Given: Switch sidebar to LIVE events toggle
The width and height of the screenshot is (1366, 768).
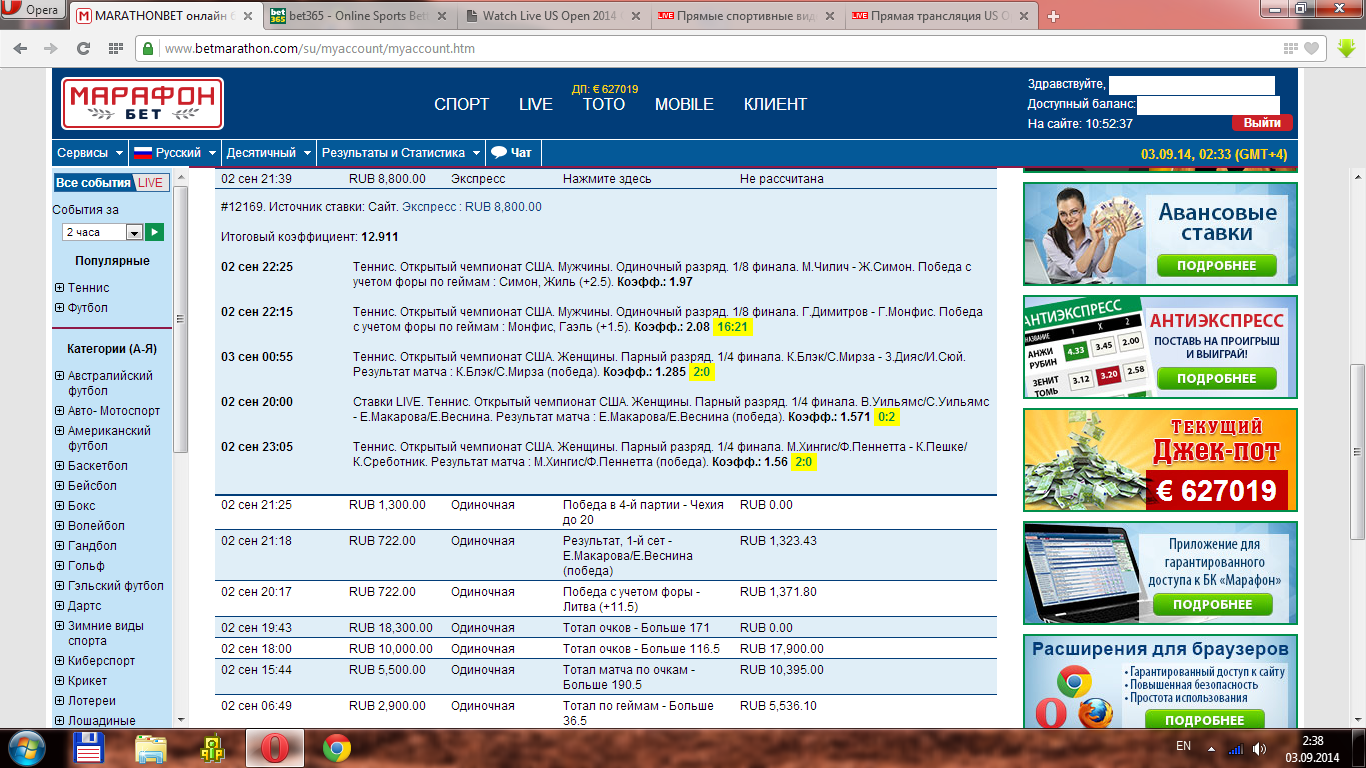Looking at the screenshot, I should (151, 182).
